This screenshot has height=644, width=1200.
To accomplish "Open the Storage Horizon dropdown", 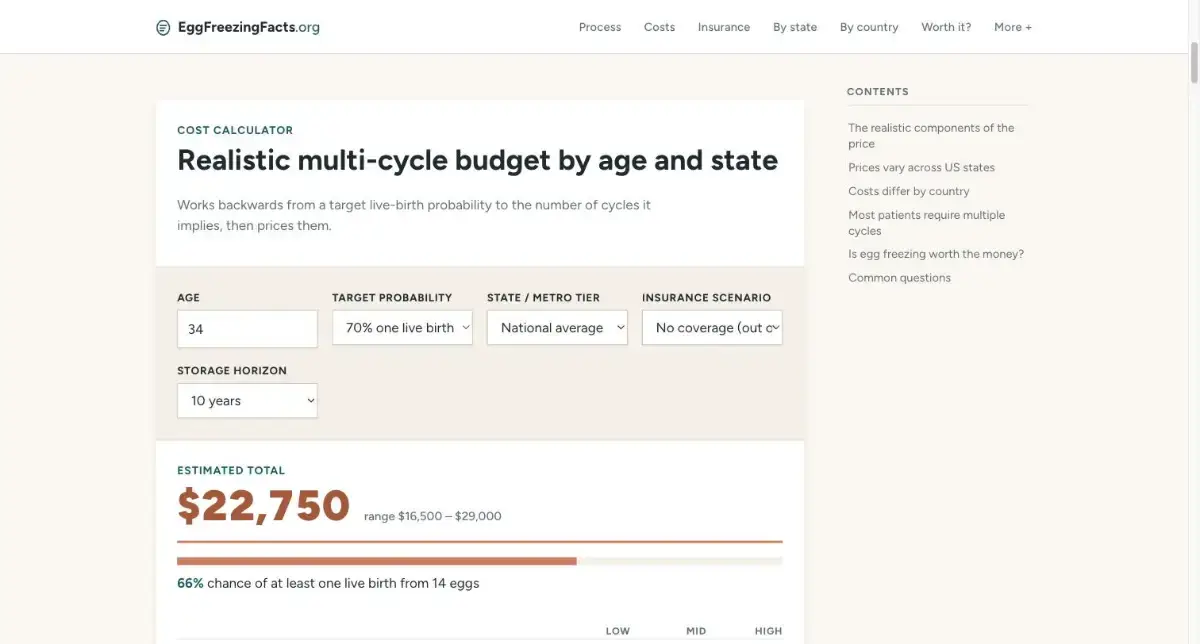I will tap(247, 401).
